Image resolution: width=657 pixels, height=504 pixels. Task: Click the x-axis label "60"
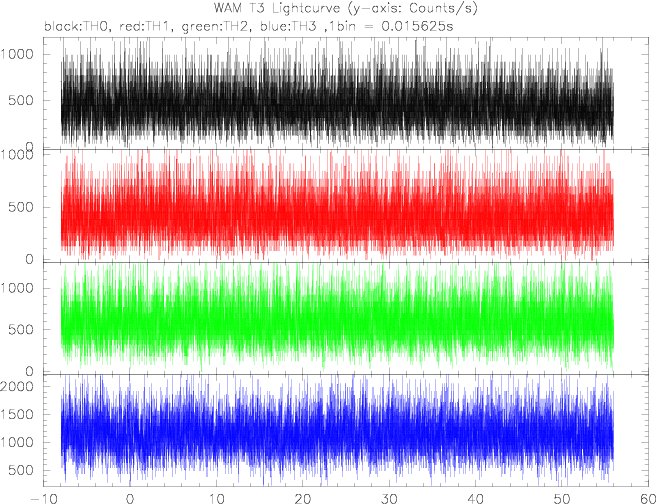coord(648,499)
